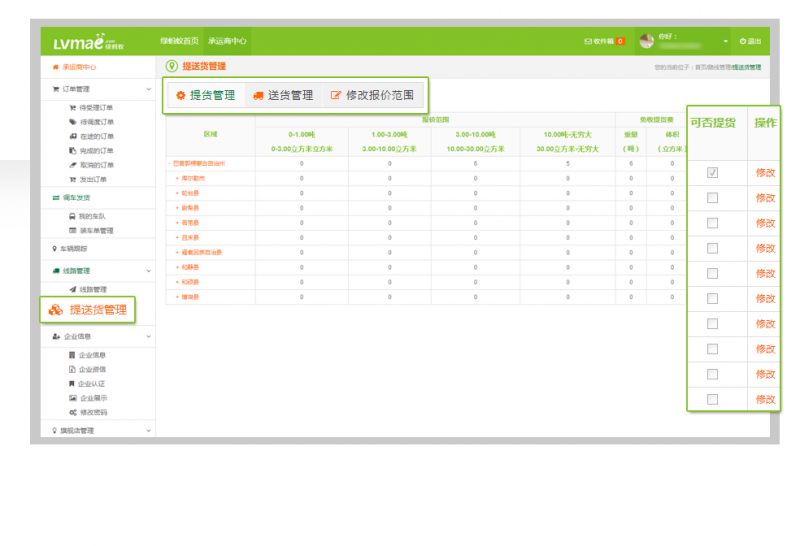800x546 pixels.
Task: Tick the second checkbox in 可否提货 column
Action: click(712, 197)
